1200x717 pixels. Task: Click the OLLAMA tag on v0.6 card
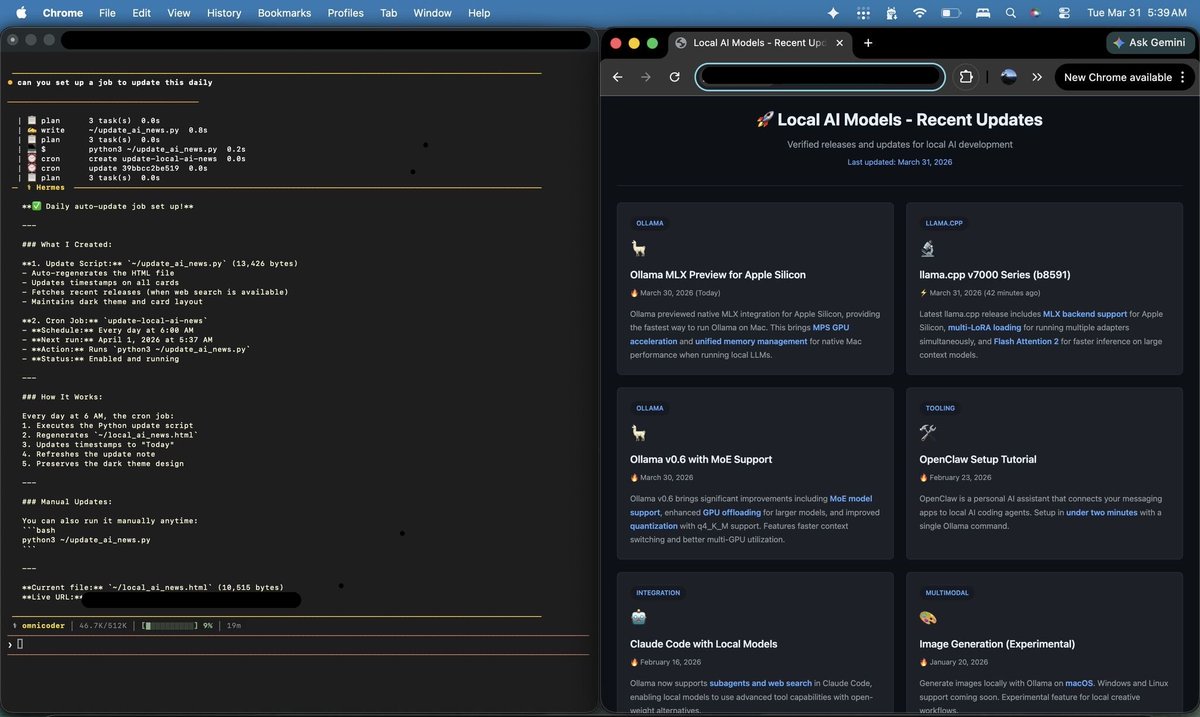(649, 408)
